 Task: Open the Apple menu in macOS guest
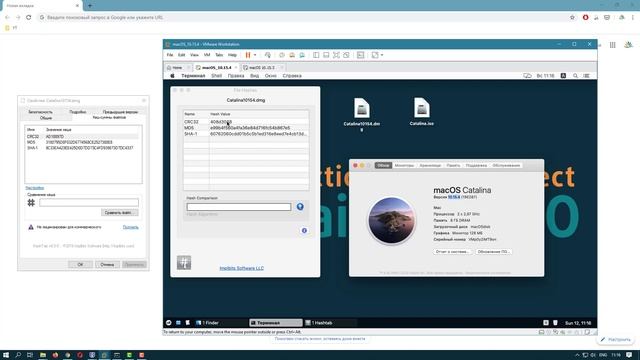[172, 76]
